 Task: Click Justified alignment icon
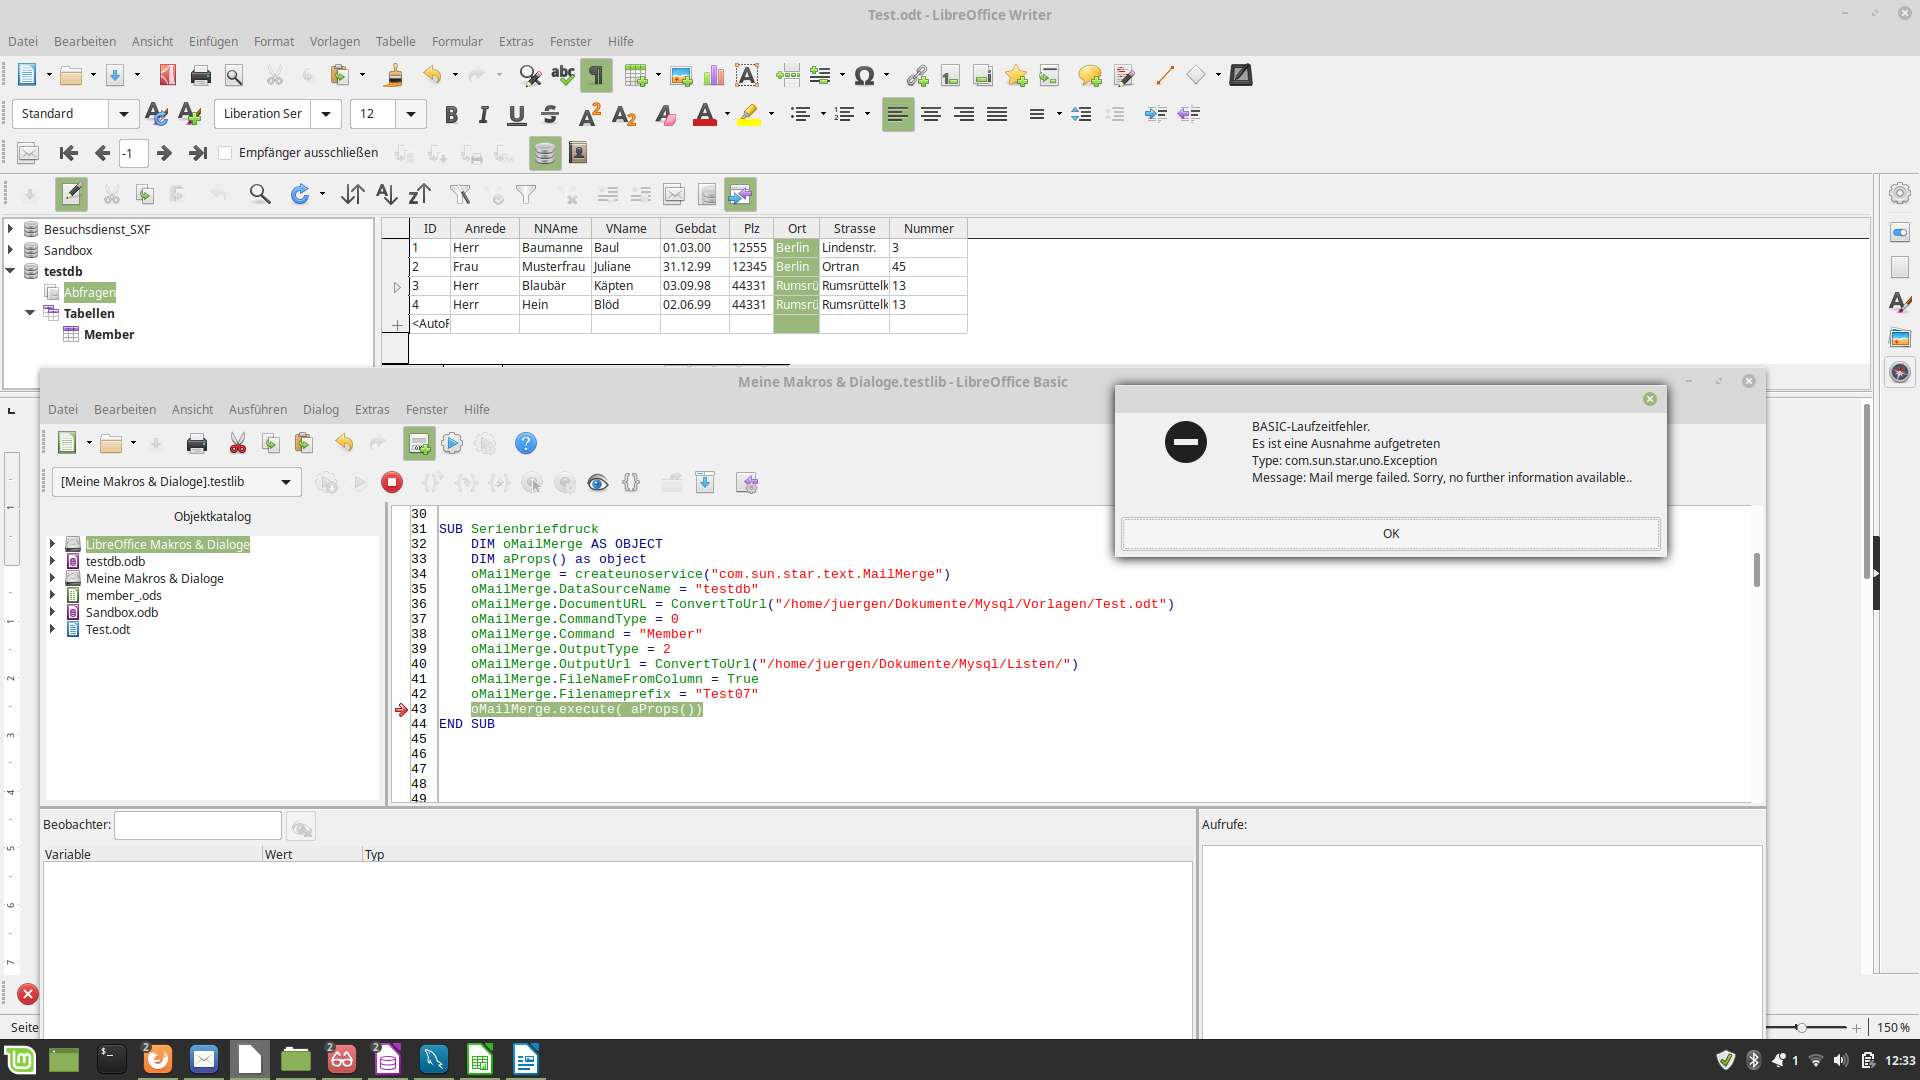coord(997,114)
